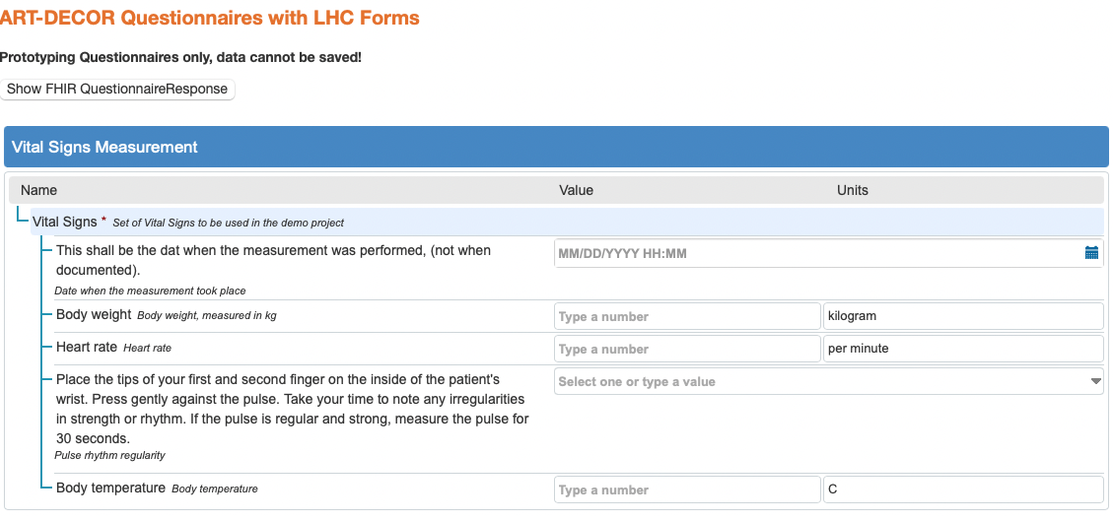Click the Body temperature label
The height and width of the screenshot is (516, 1113).
click(x=111, y=488)
